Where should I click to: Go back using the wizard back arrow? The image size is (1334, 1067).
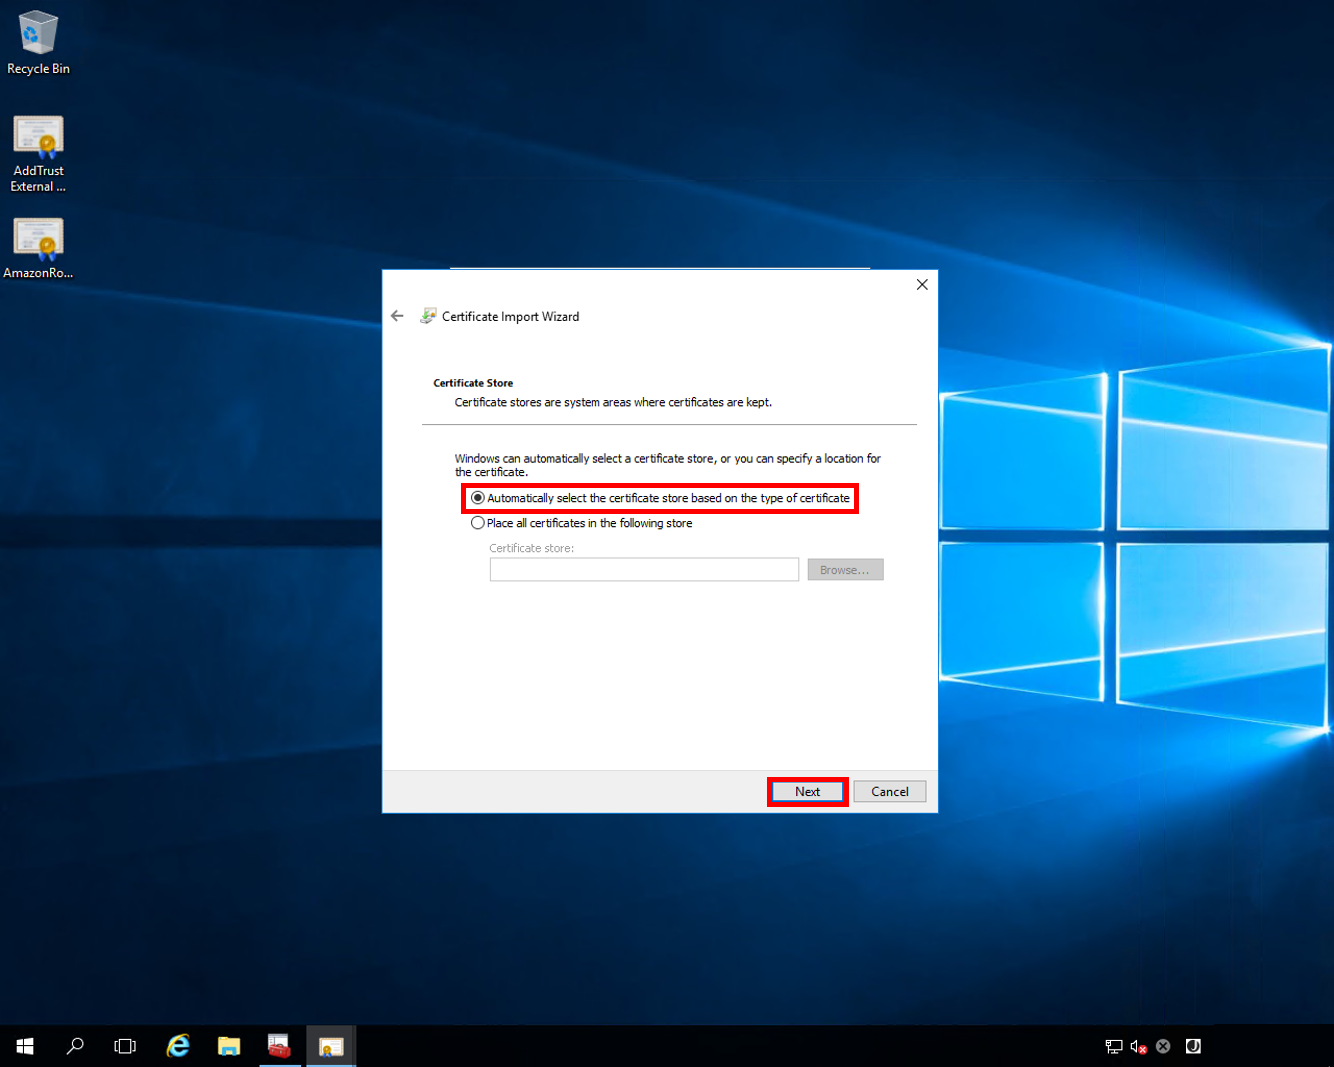(x=397, y=316)
